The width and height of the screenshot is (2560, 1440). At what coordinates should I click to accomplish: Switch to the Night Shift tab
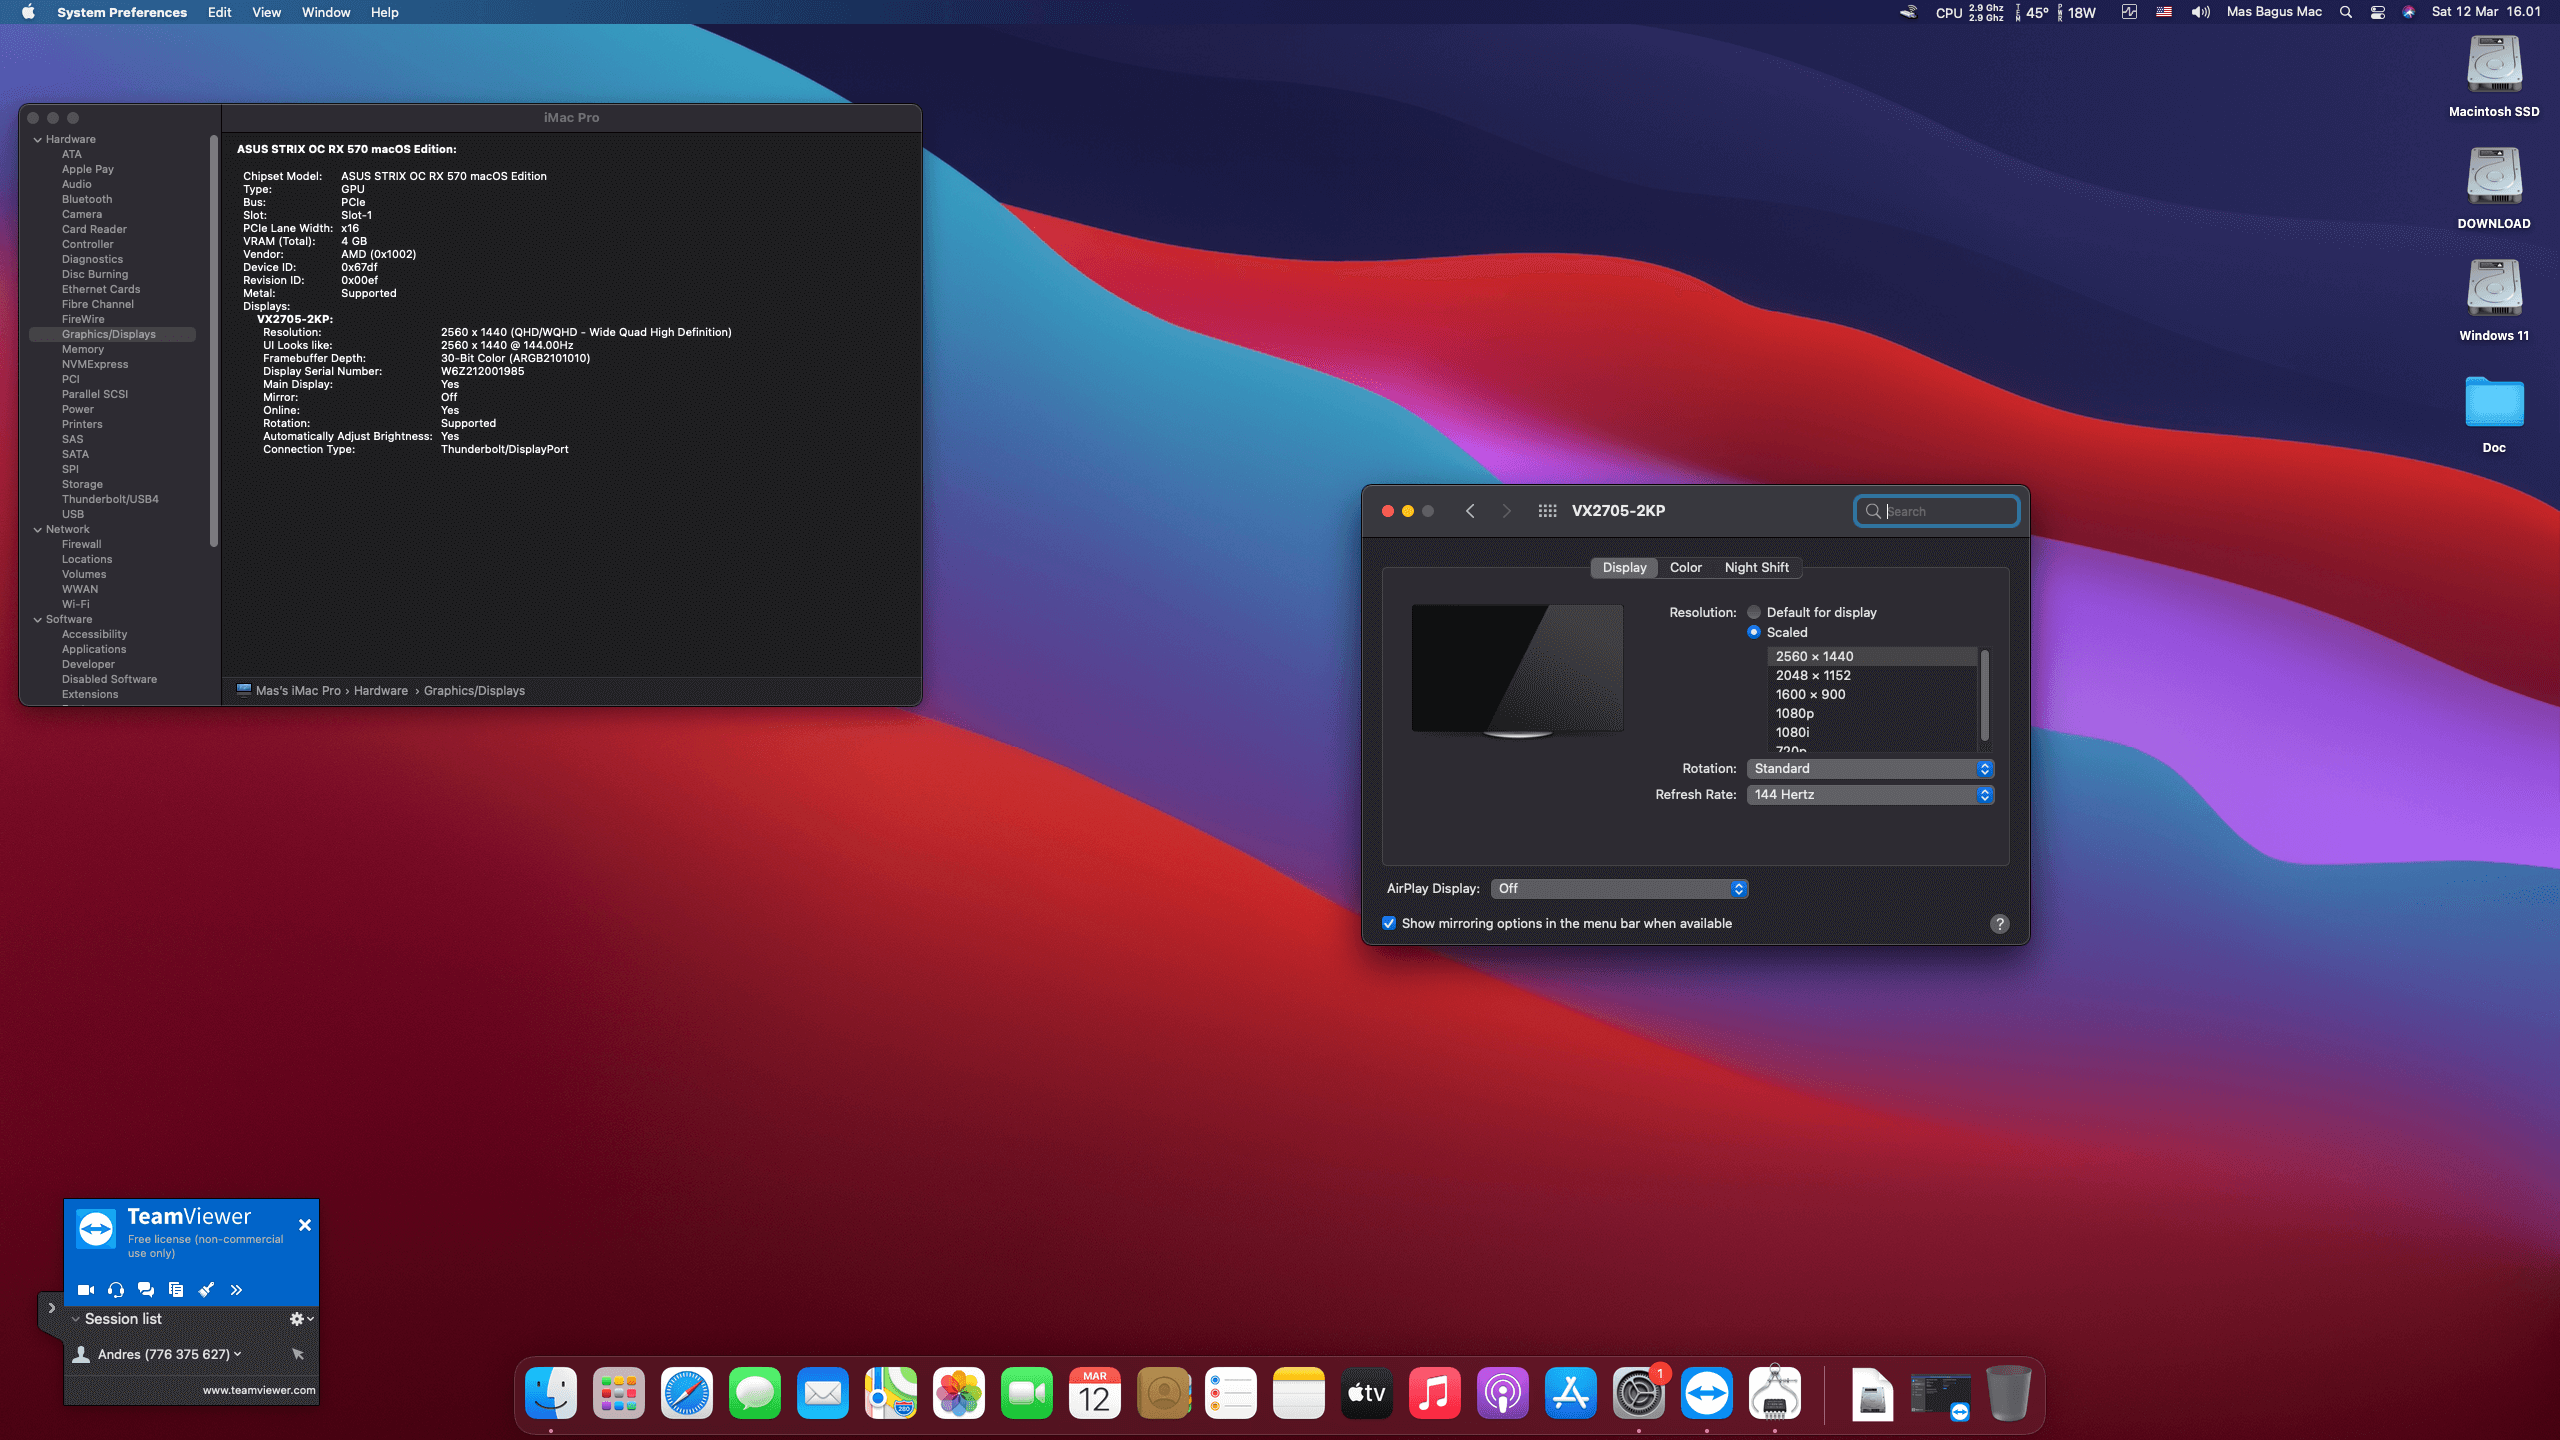[x=1756, y=567]
